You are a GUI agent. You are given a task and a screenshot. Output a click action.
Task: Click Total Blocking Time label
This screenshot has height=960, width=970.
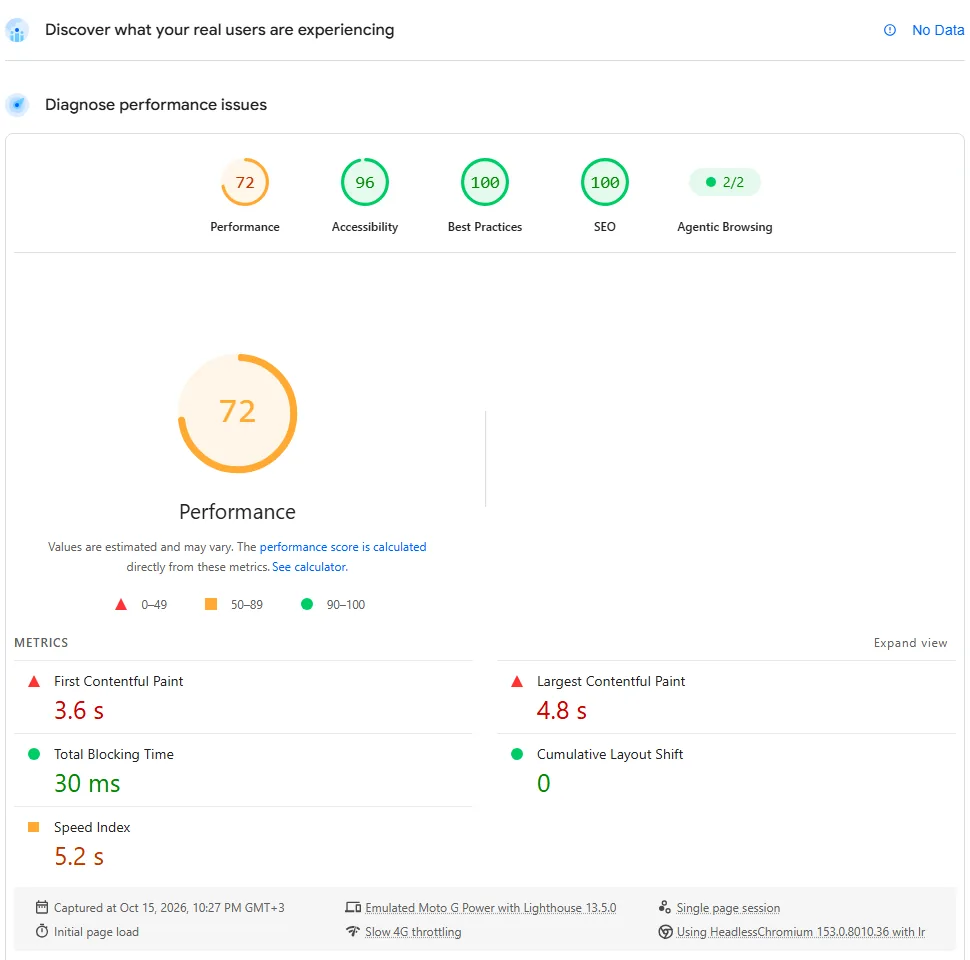pyautogui.click(x=114, y=754)
